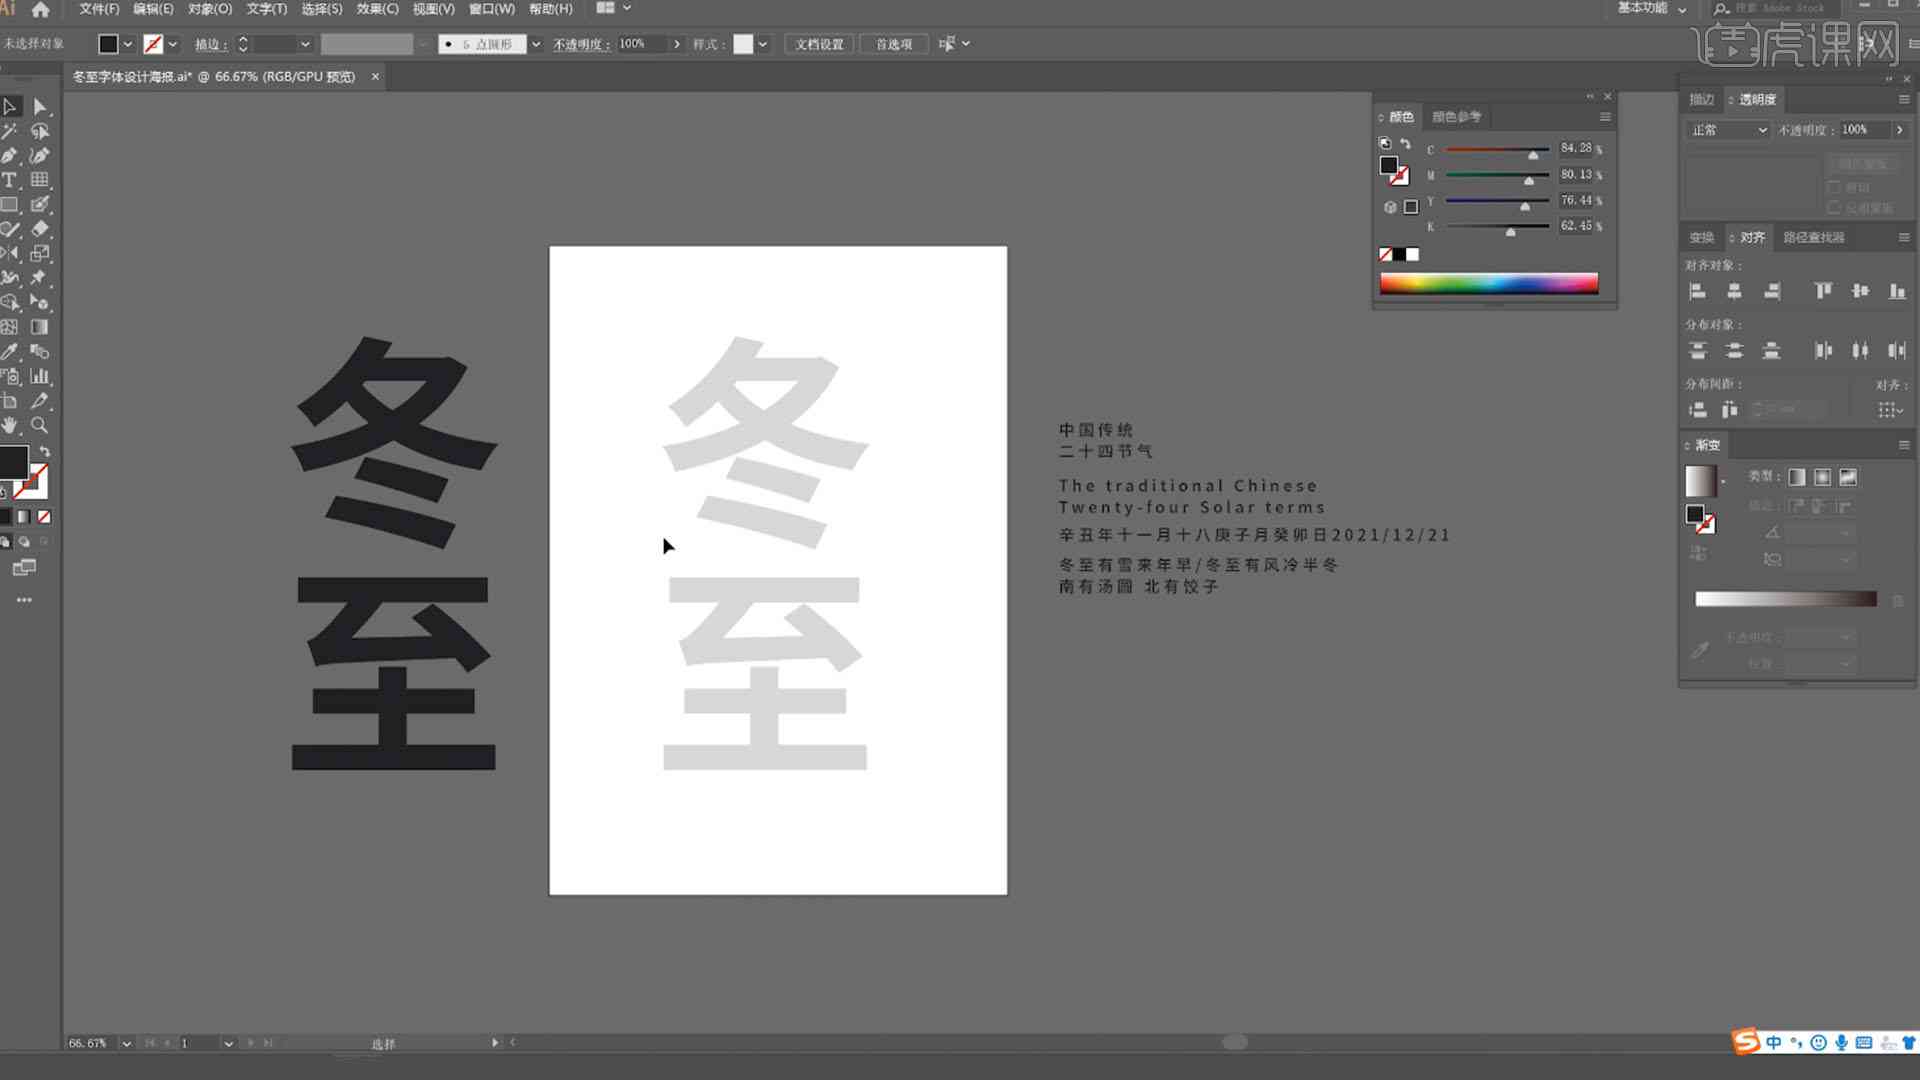This screenshot has height=1080, width=1920.
Task: Close the 冬至字体设计海报.ai document tab
Action: 375,76
